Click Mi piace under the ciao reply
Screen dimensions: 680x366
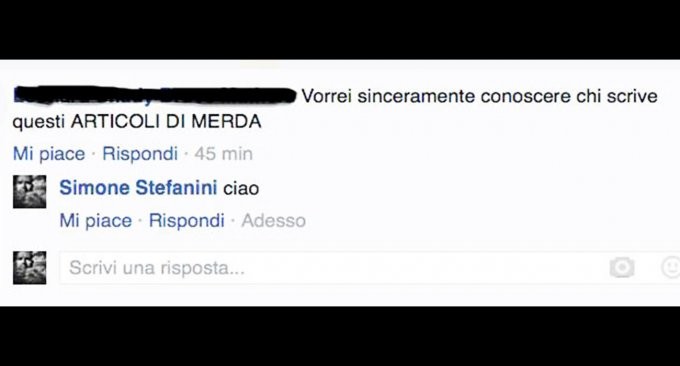coord(96,221)
